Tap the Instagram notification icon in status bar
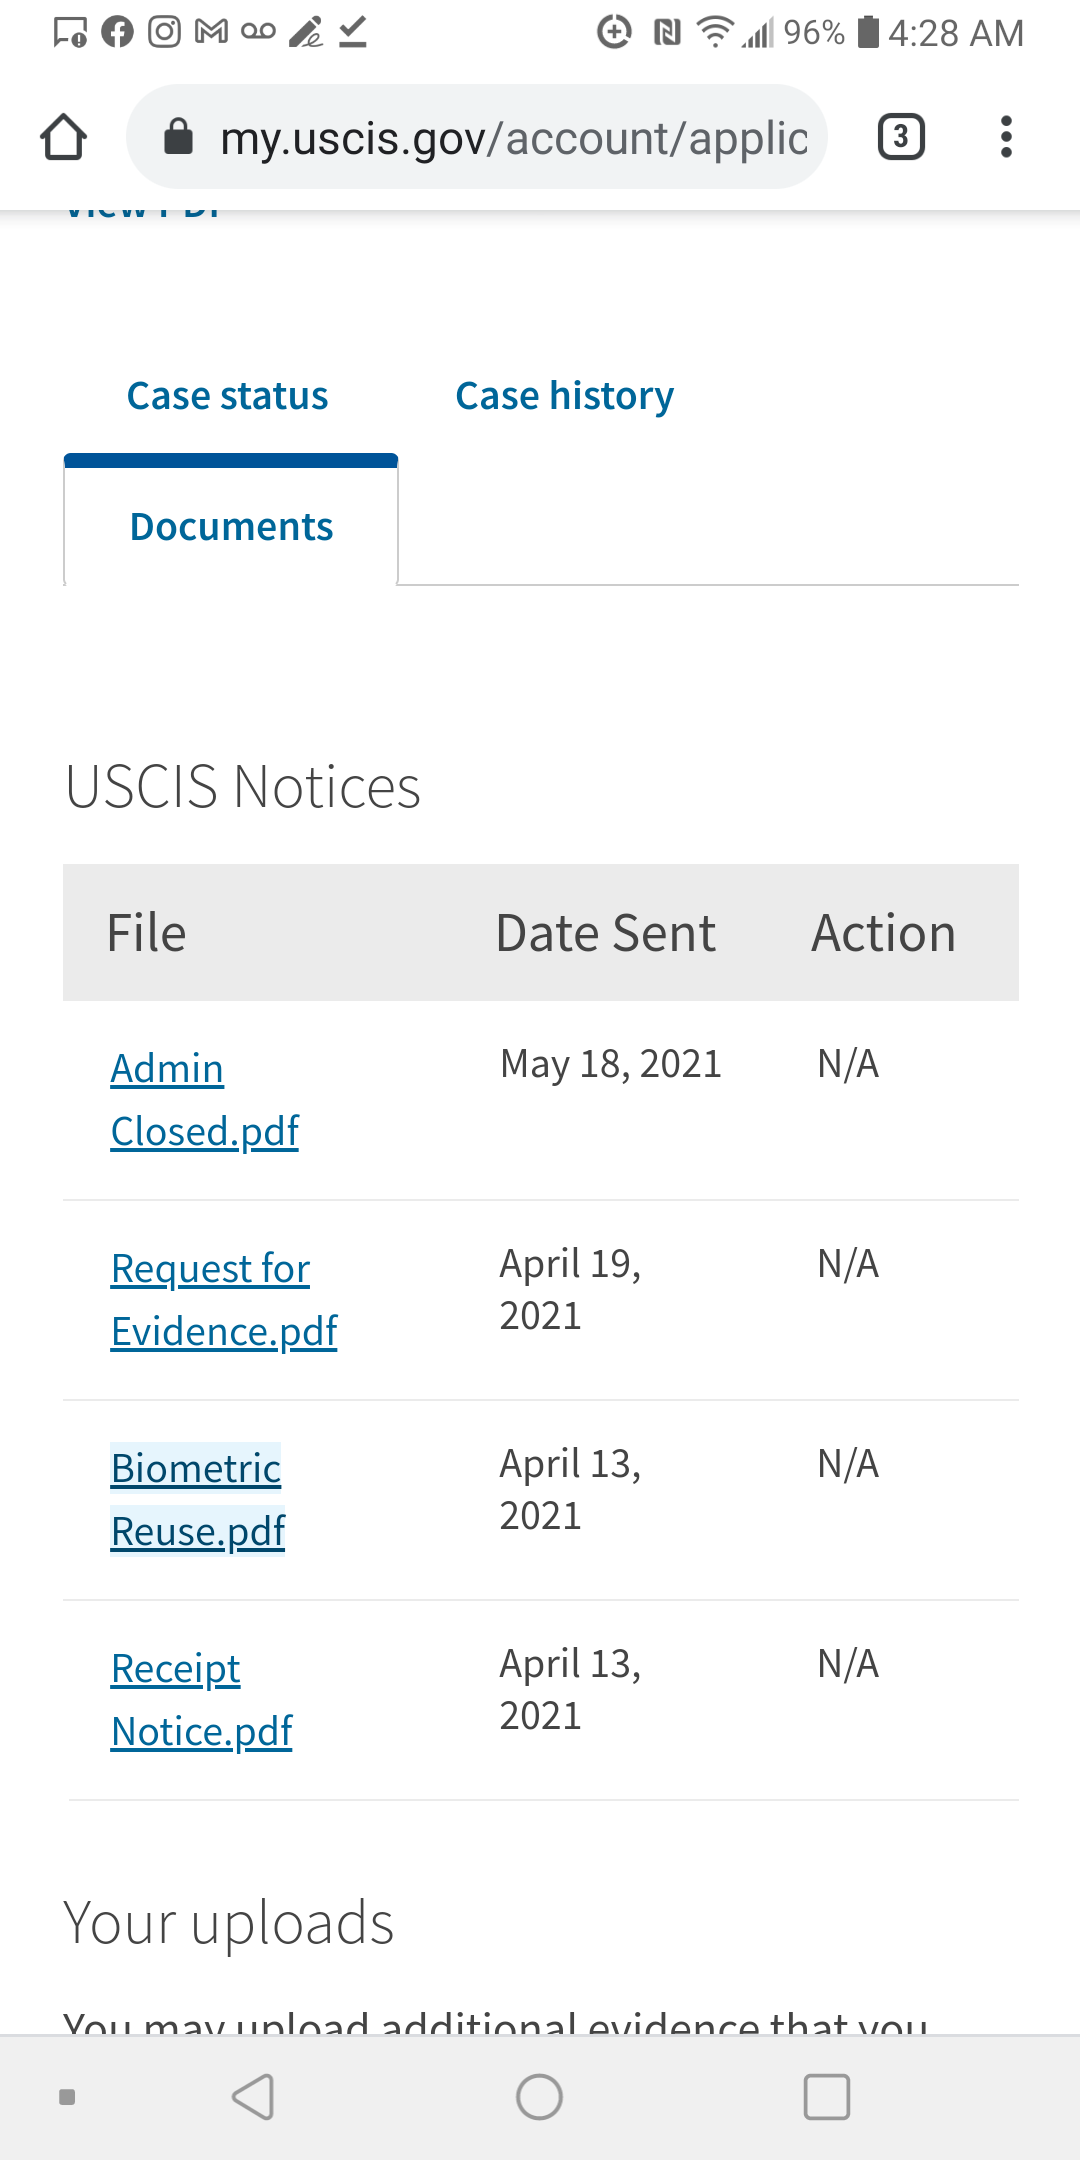 [x=164, y=32]
